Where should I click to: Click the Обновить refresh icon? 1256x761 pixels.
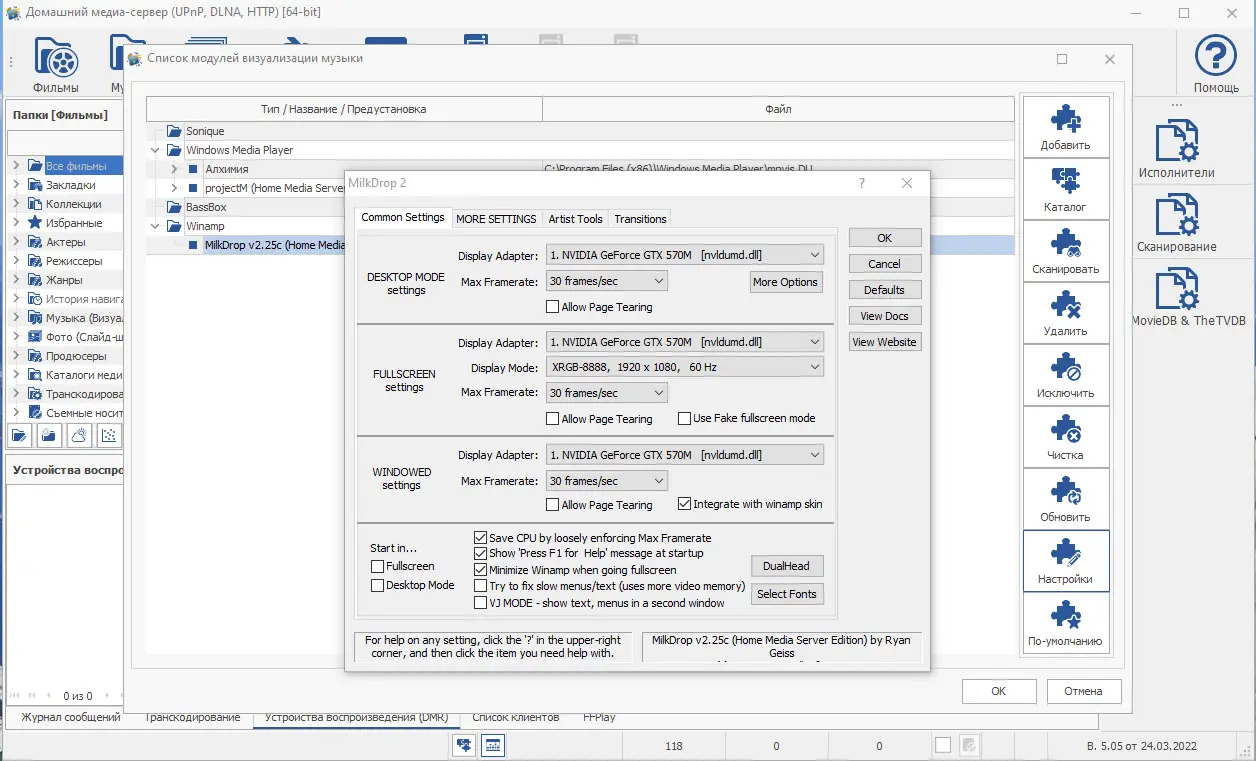pos(1065,492)
